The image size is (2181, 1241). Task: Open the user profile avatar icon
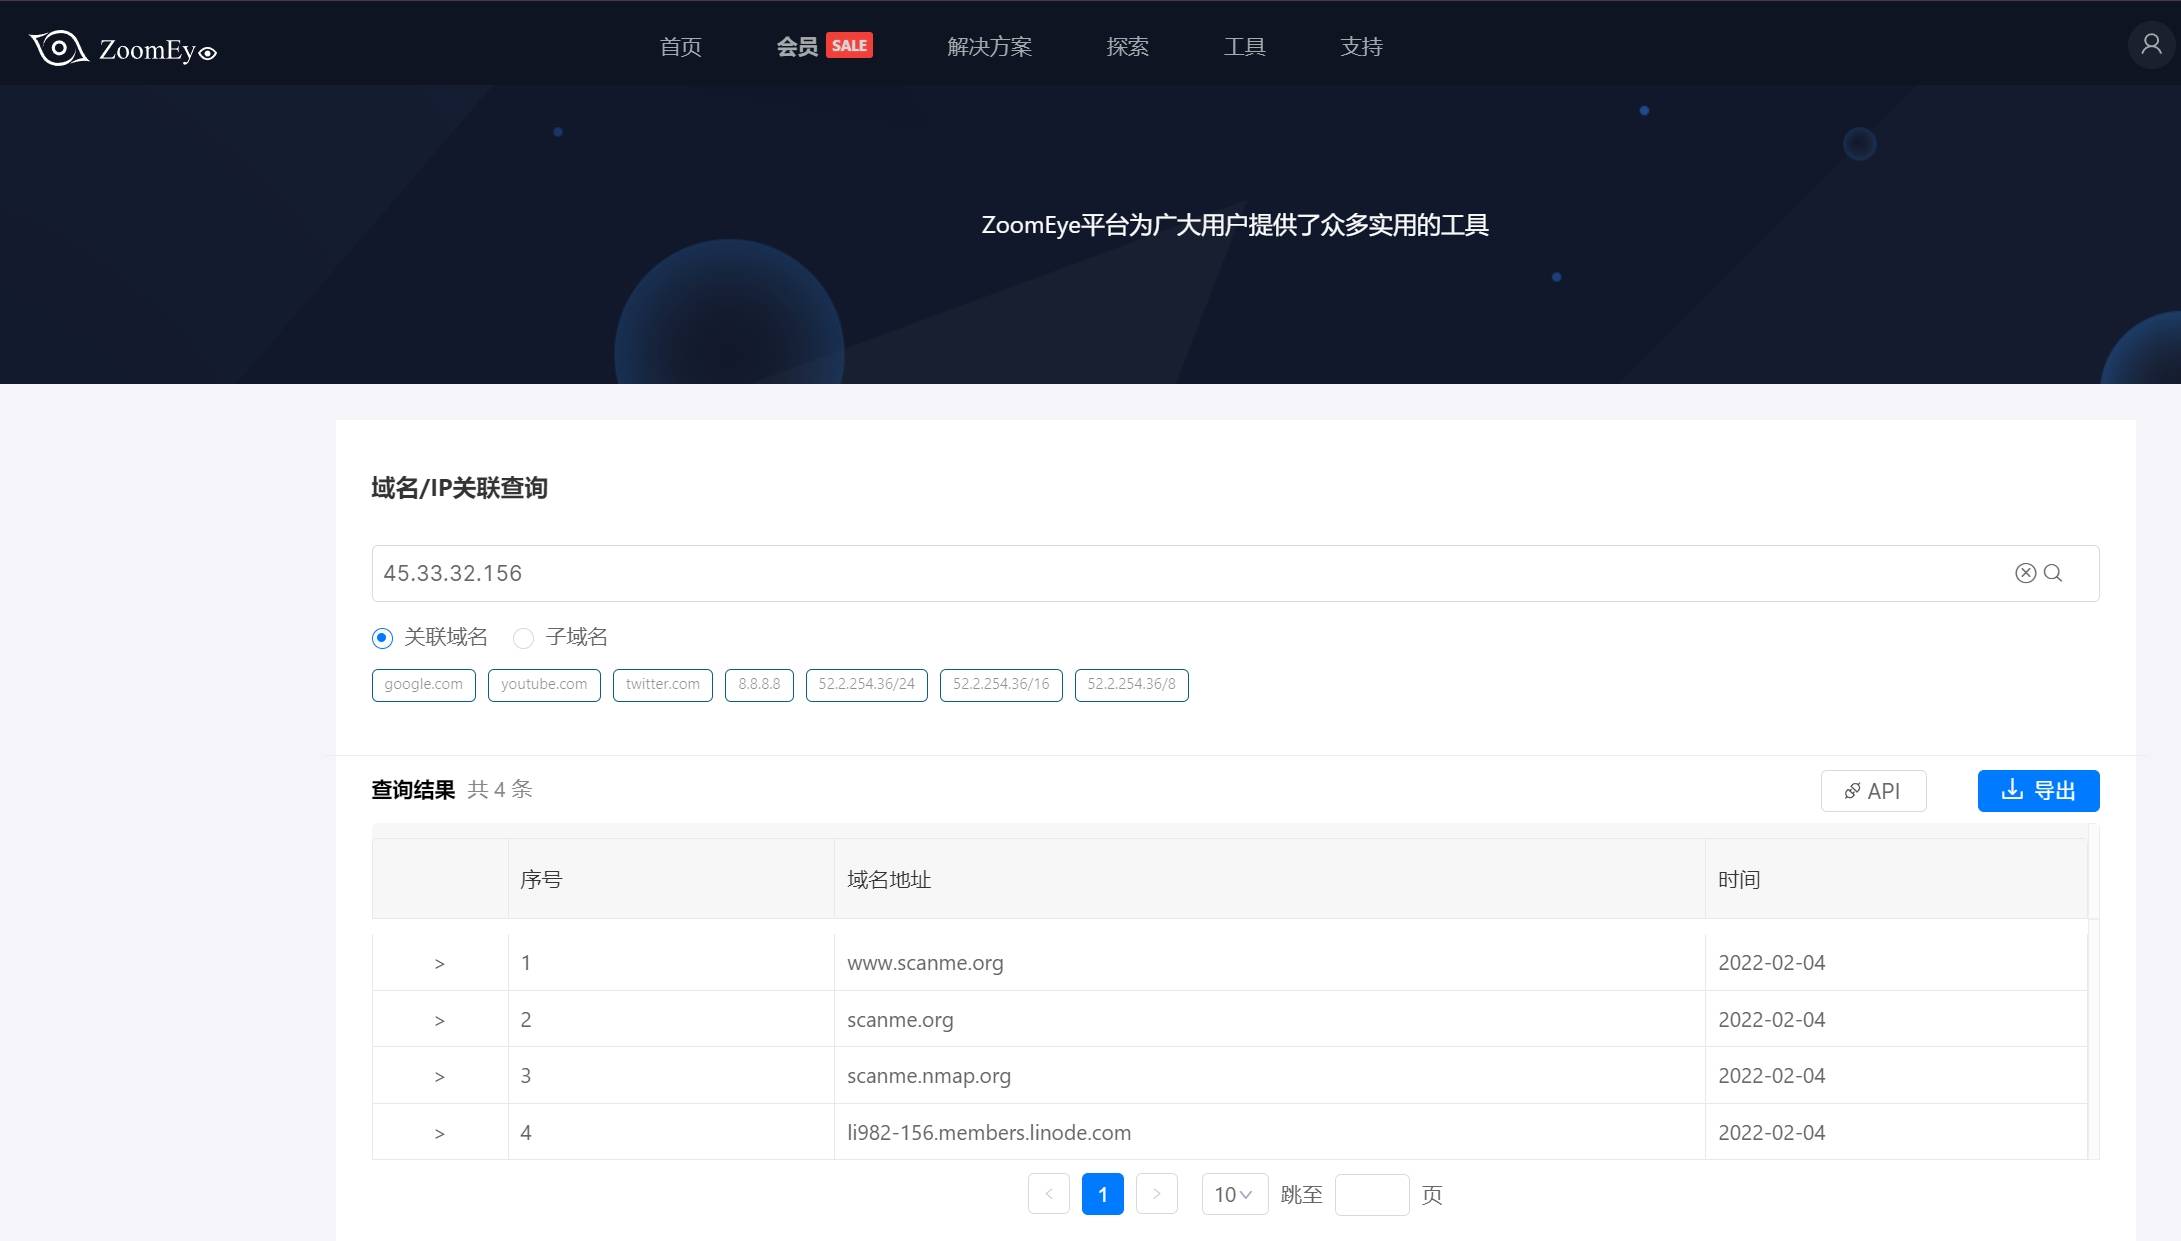[2151, 45]
